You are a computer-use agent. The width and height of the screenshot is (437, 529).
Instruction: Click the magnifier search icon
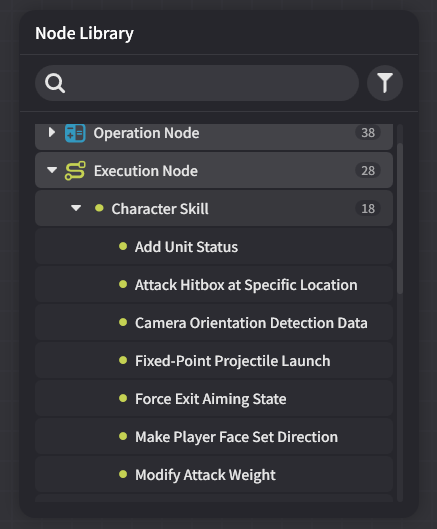[55, 83]
